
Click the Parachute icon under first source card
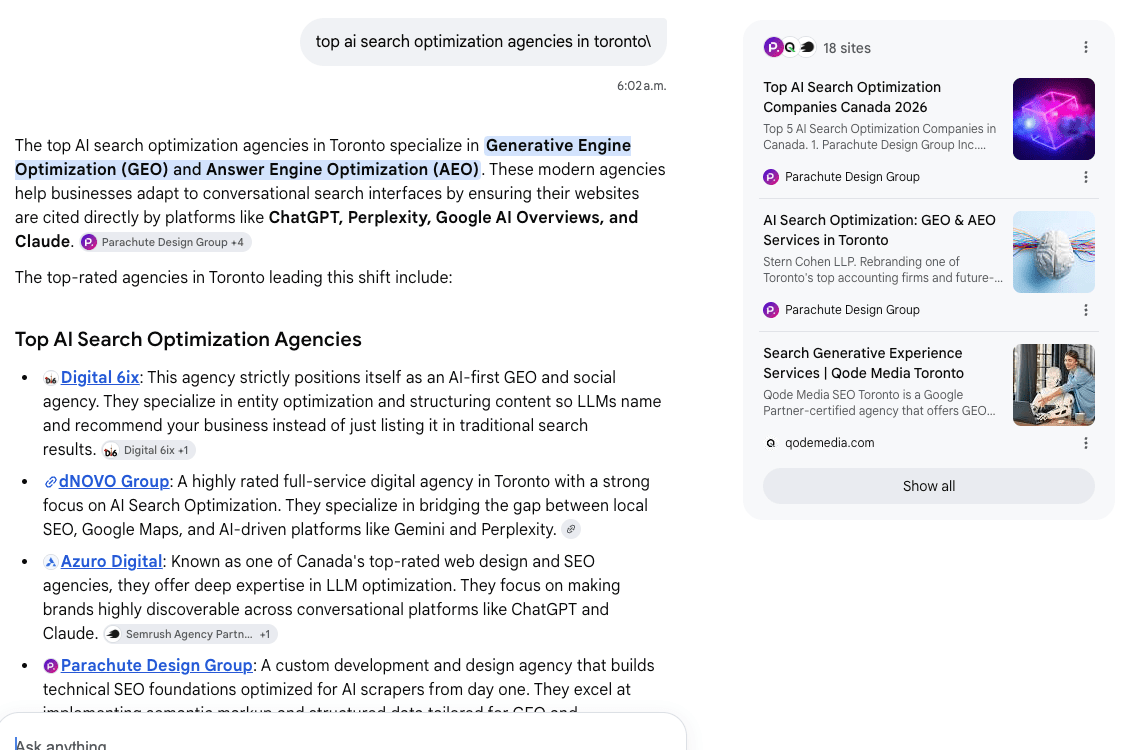click(x=770, y=177)
